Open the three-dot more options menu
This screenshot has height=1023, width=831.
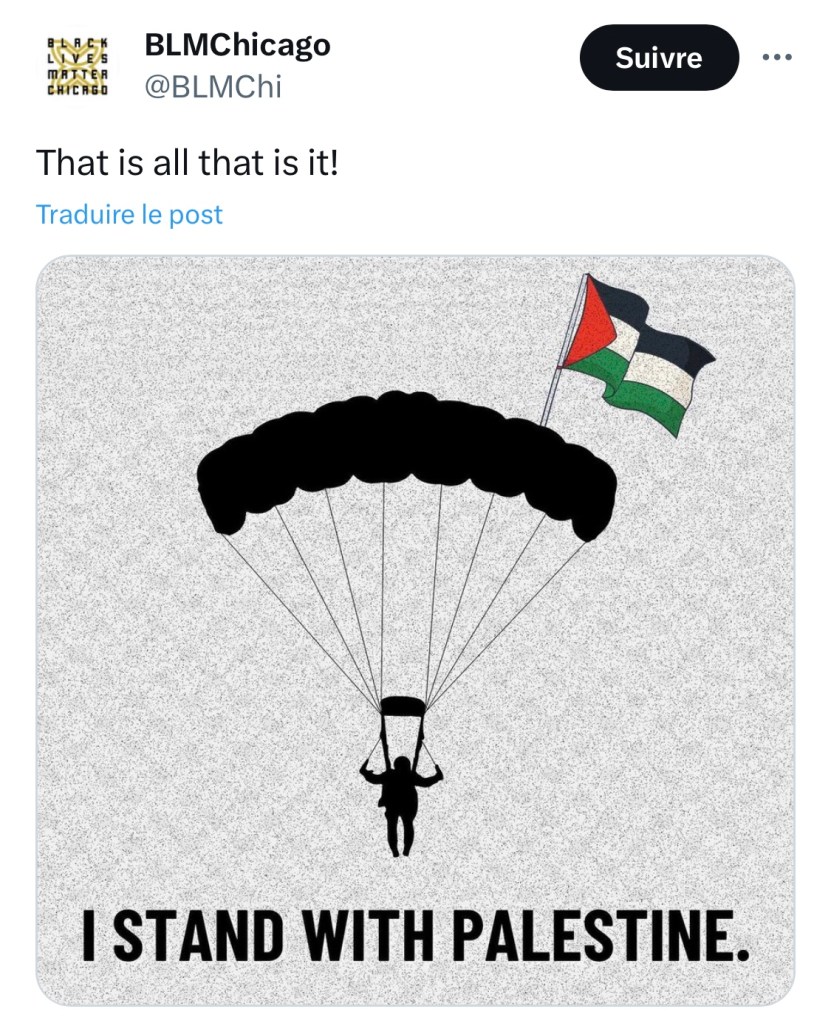tap(776, 58)
